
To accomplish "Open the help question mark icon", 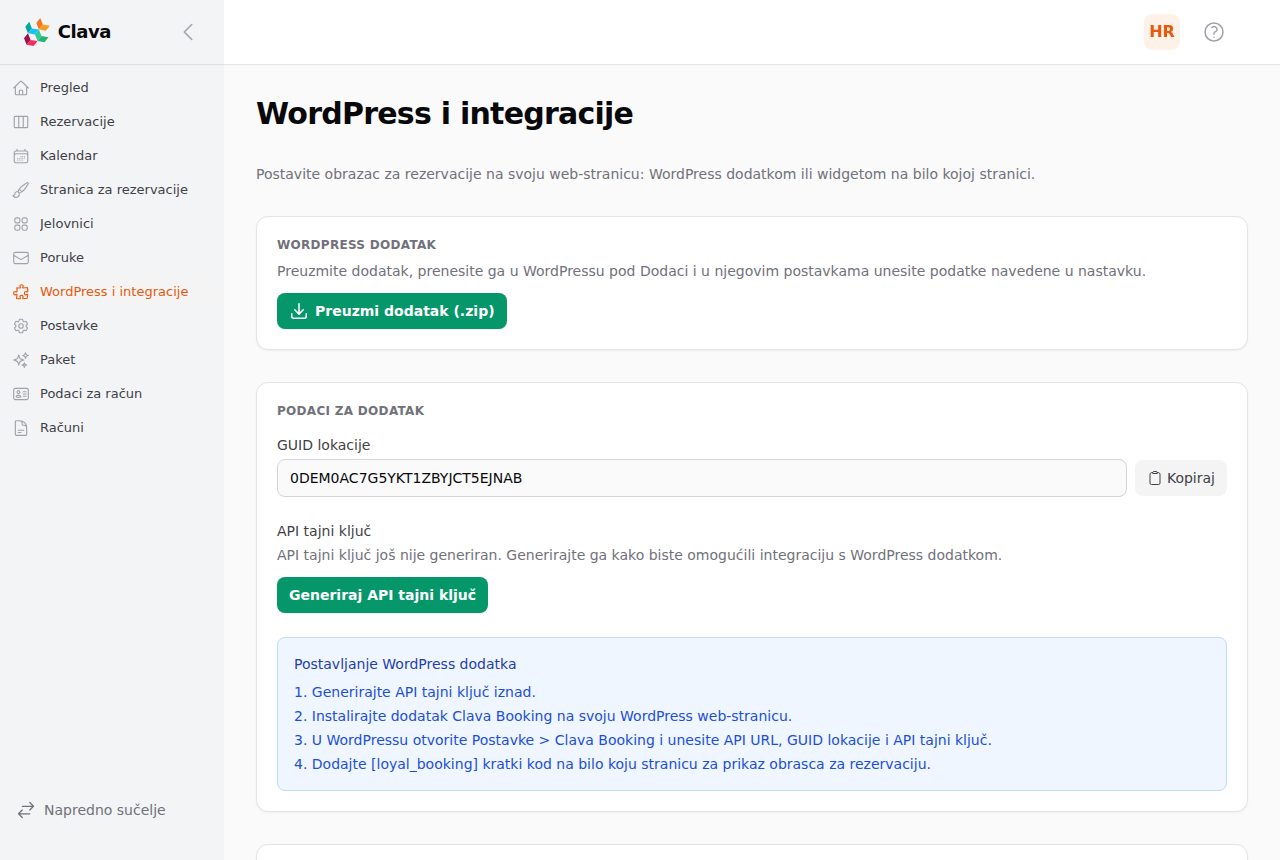I will 1214,32.
